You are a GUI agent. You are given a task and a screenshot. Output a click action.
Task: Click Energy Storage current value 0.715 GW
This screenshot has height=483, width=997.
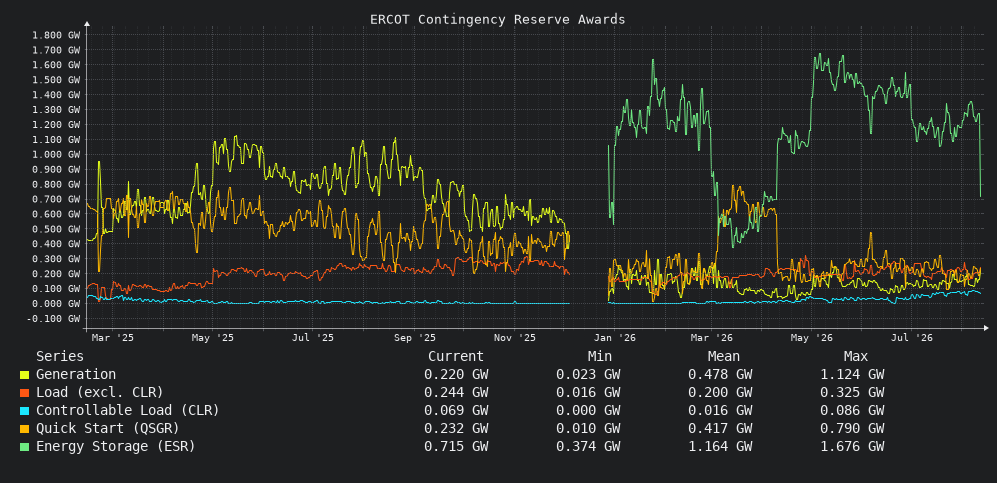click(x=456, y=446)
